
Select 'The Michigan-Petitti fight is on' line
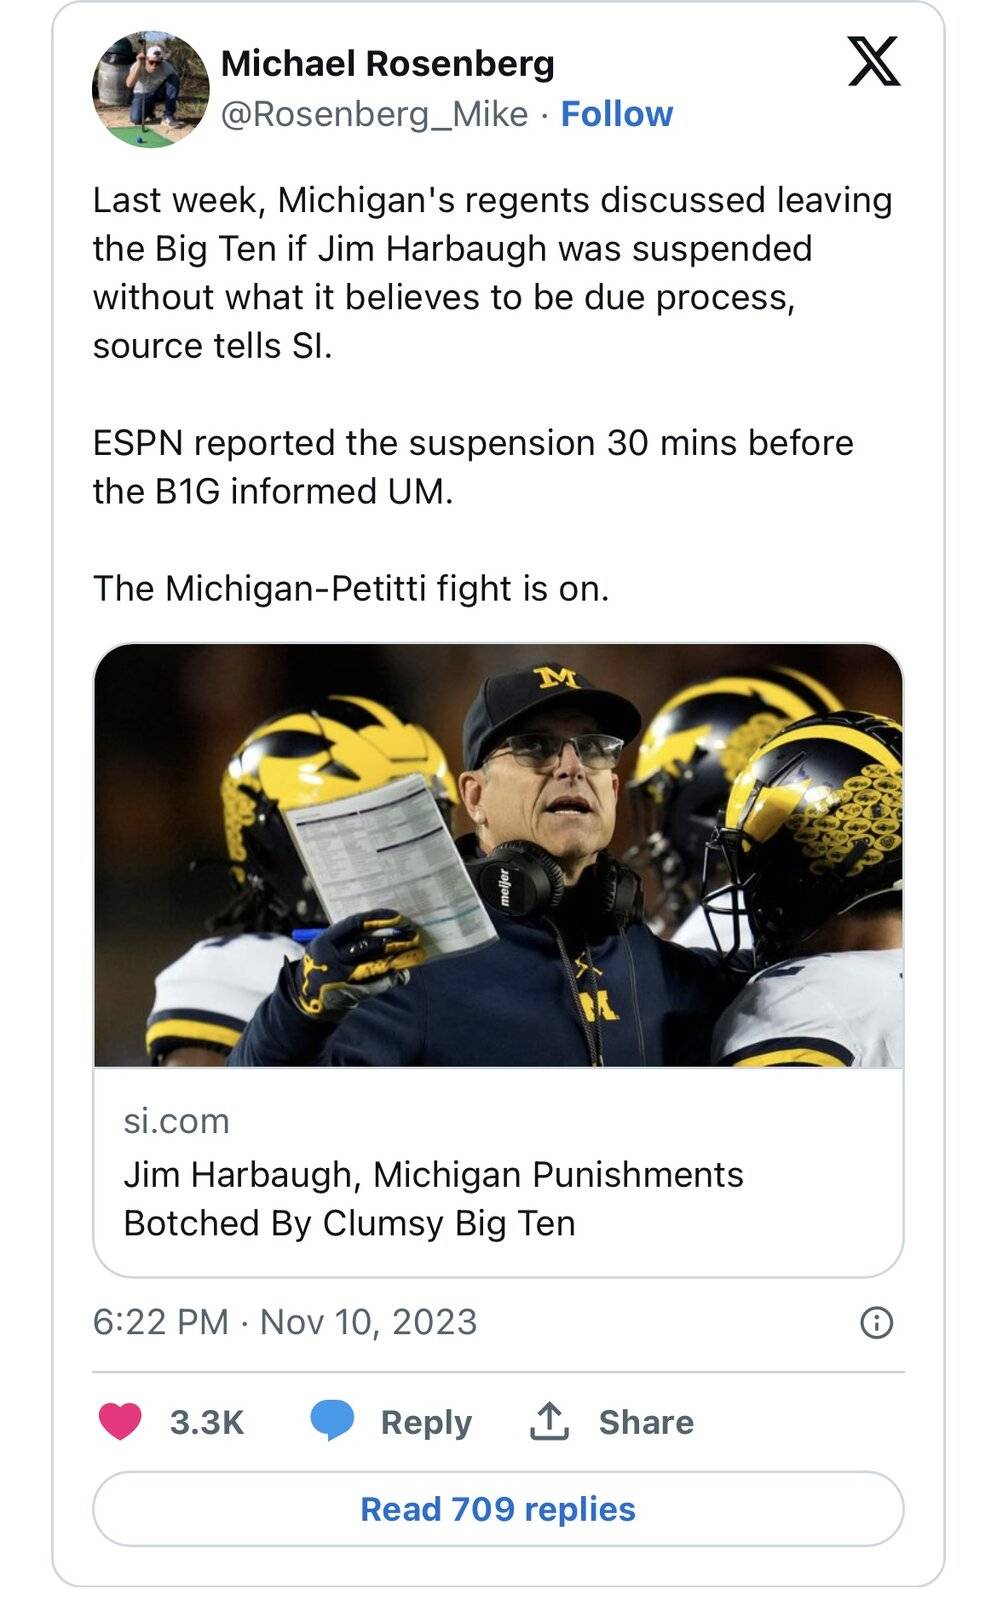(351, 588)
